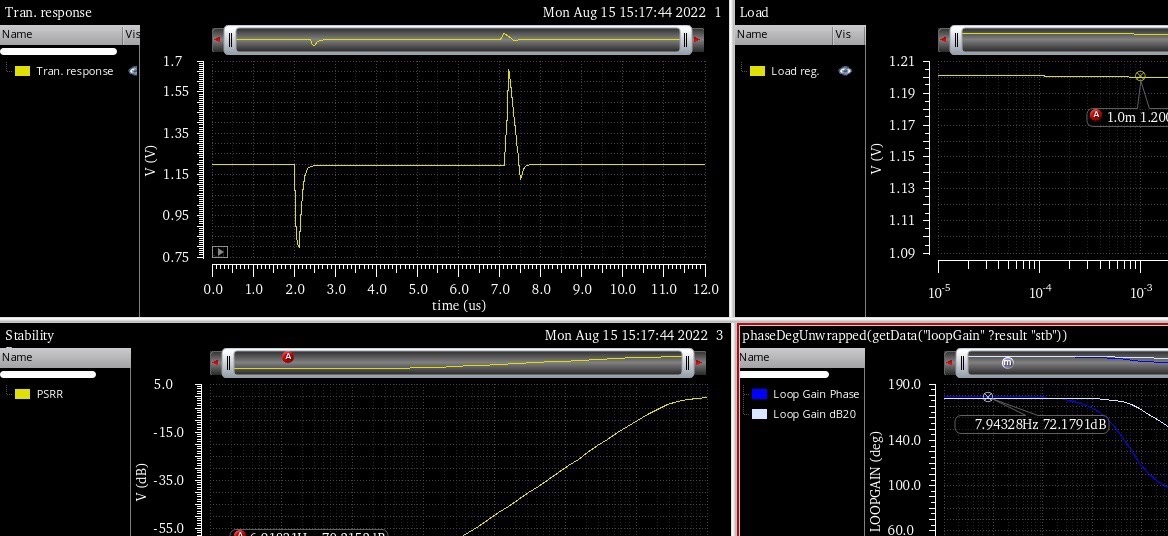Click the Load window title
Image resolution: width=1168 pixels, height=536 pixels.
(x=754, y=13)
